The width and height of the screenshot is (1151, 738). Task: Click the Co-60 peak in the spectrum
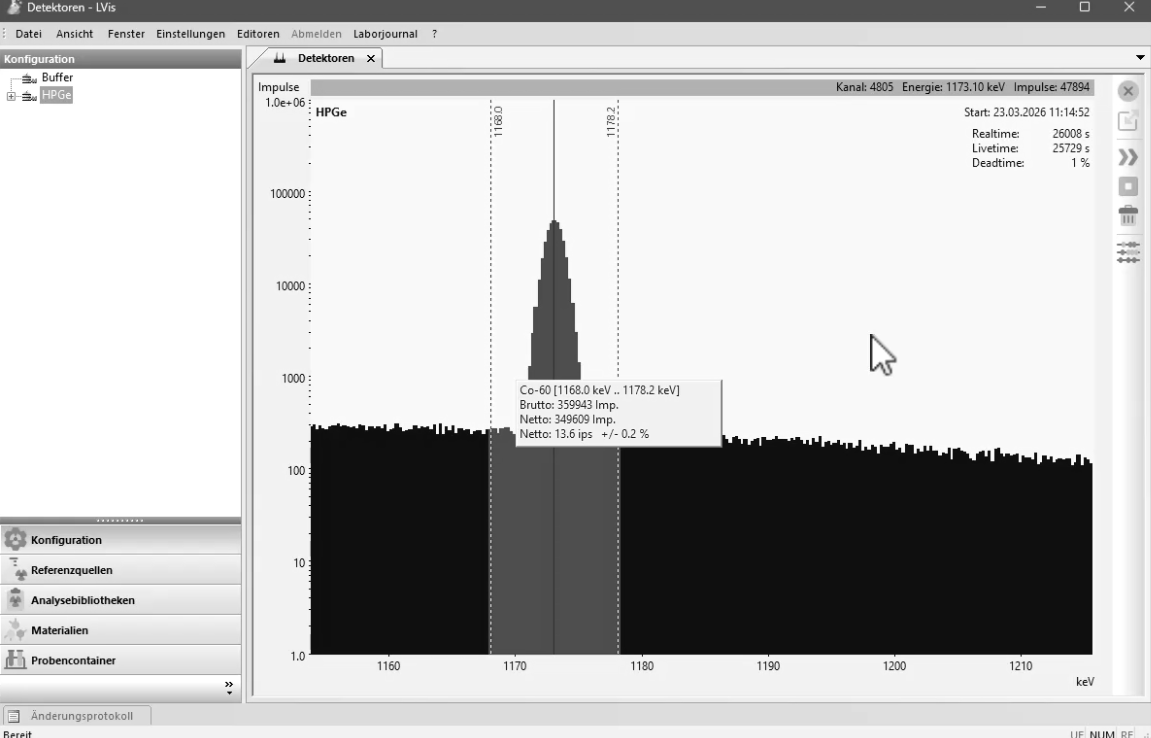tap(554, 300)
